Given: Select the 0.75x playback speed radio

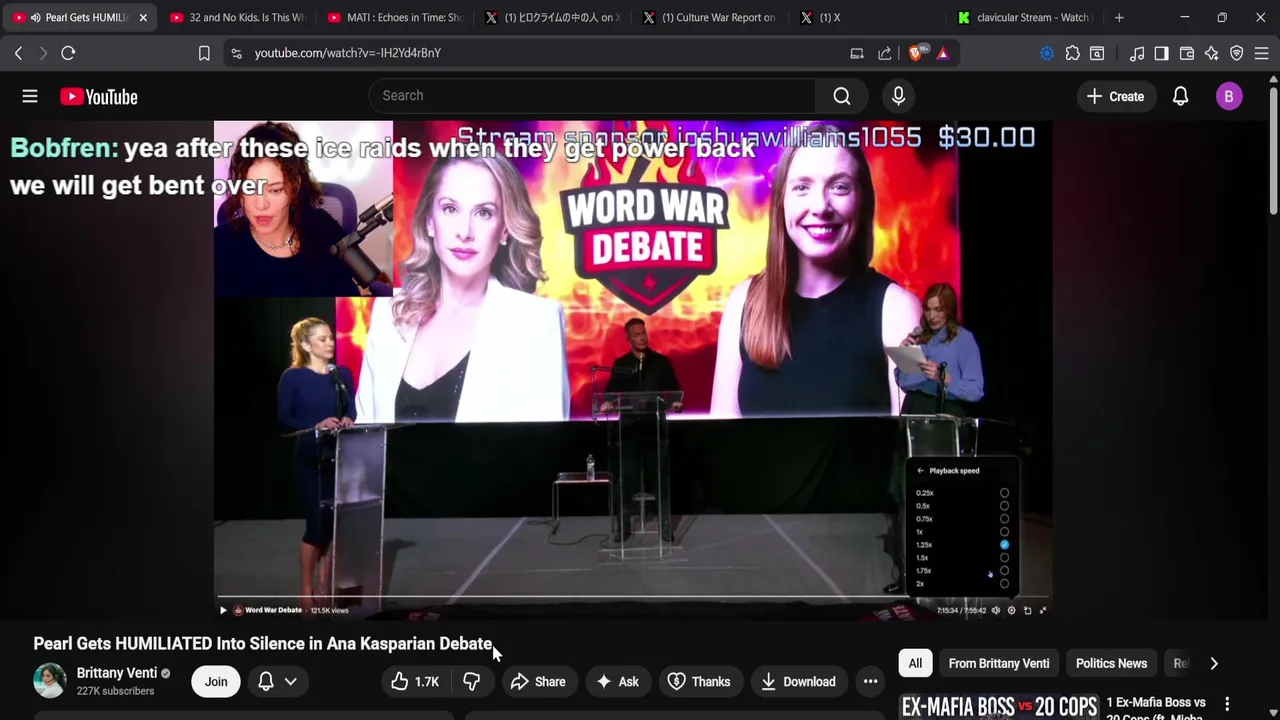Looking at the screenshot, I should tap(1004, 519).
